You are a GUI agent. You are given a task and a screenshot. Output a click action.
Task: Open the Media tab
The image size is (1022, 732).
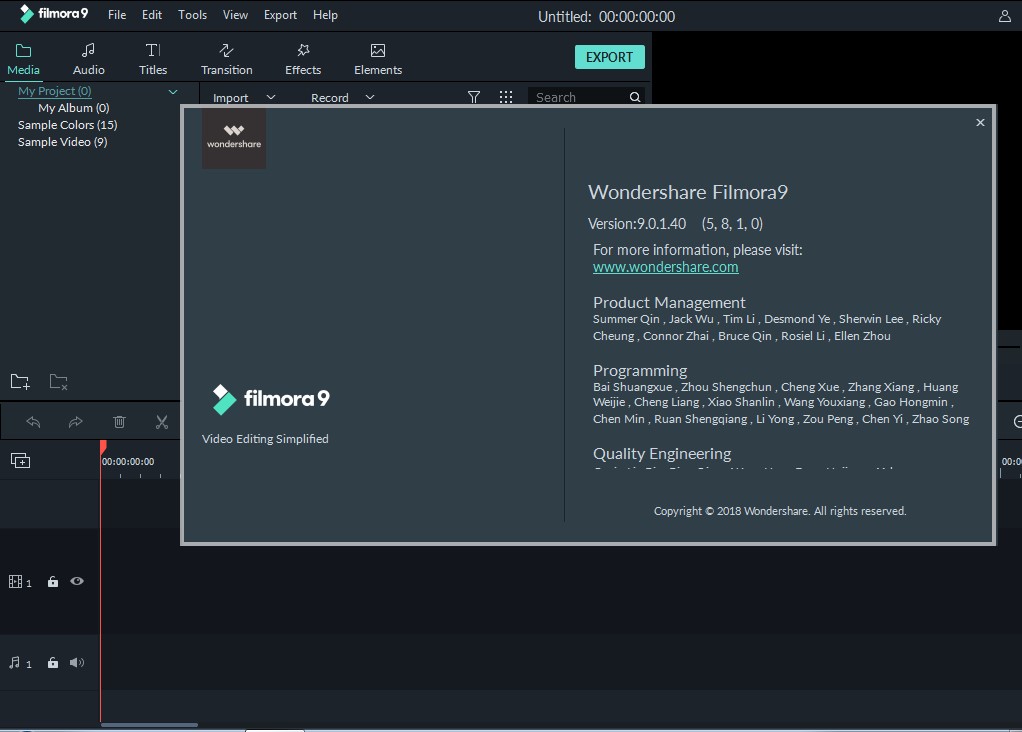click(x=23, y=59)
